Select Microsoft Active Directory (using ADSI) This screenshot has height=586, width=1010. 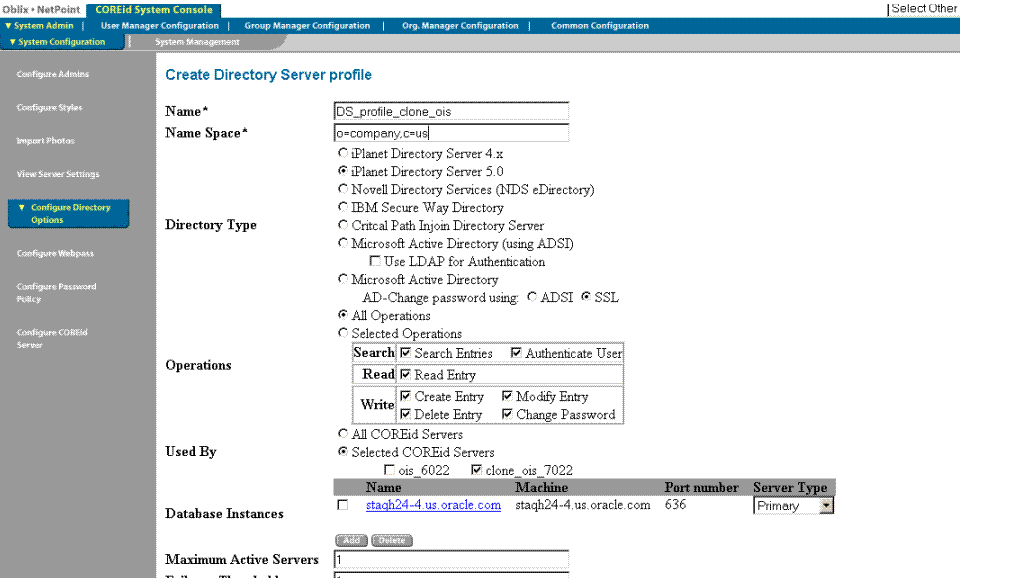pos(343,243)
